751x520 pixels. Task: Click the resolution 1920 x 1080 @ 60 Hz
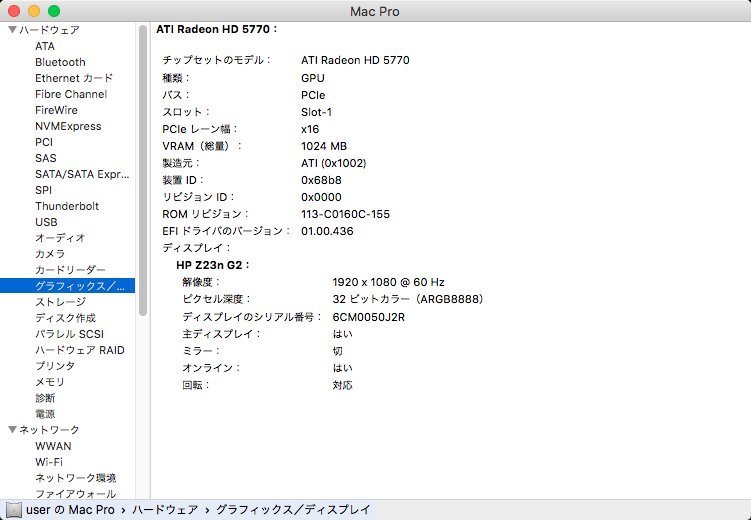point(388,282)
